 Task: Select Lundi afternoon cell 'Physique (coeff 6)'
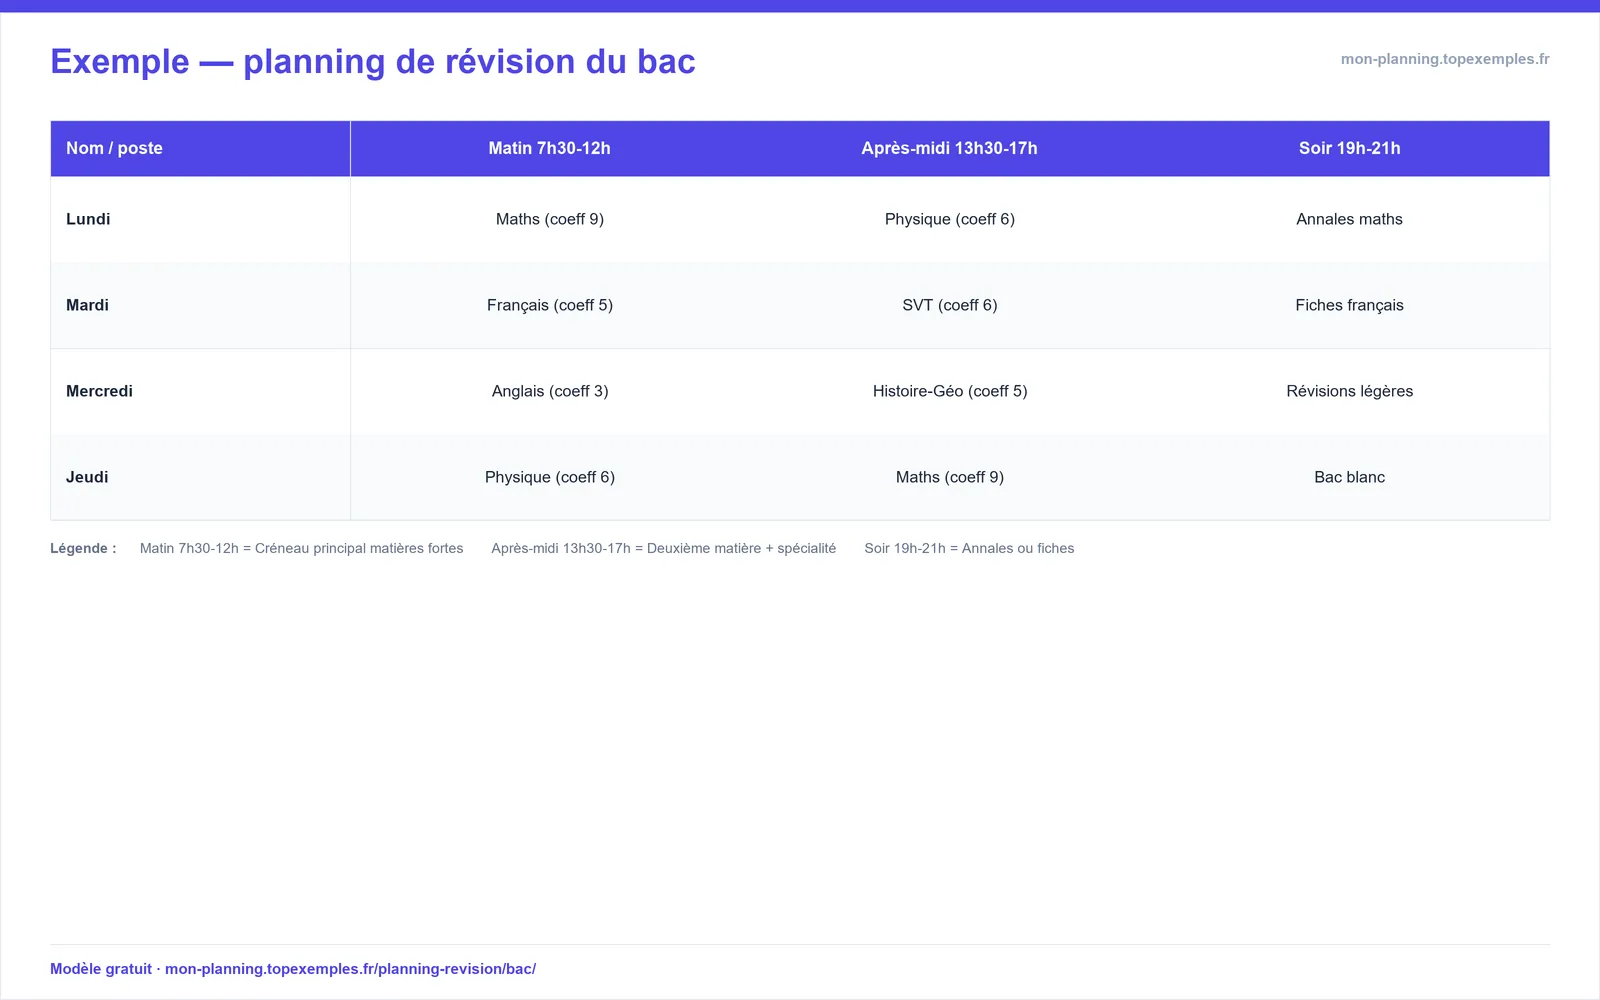click(950, 219)
